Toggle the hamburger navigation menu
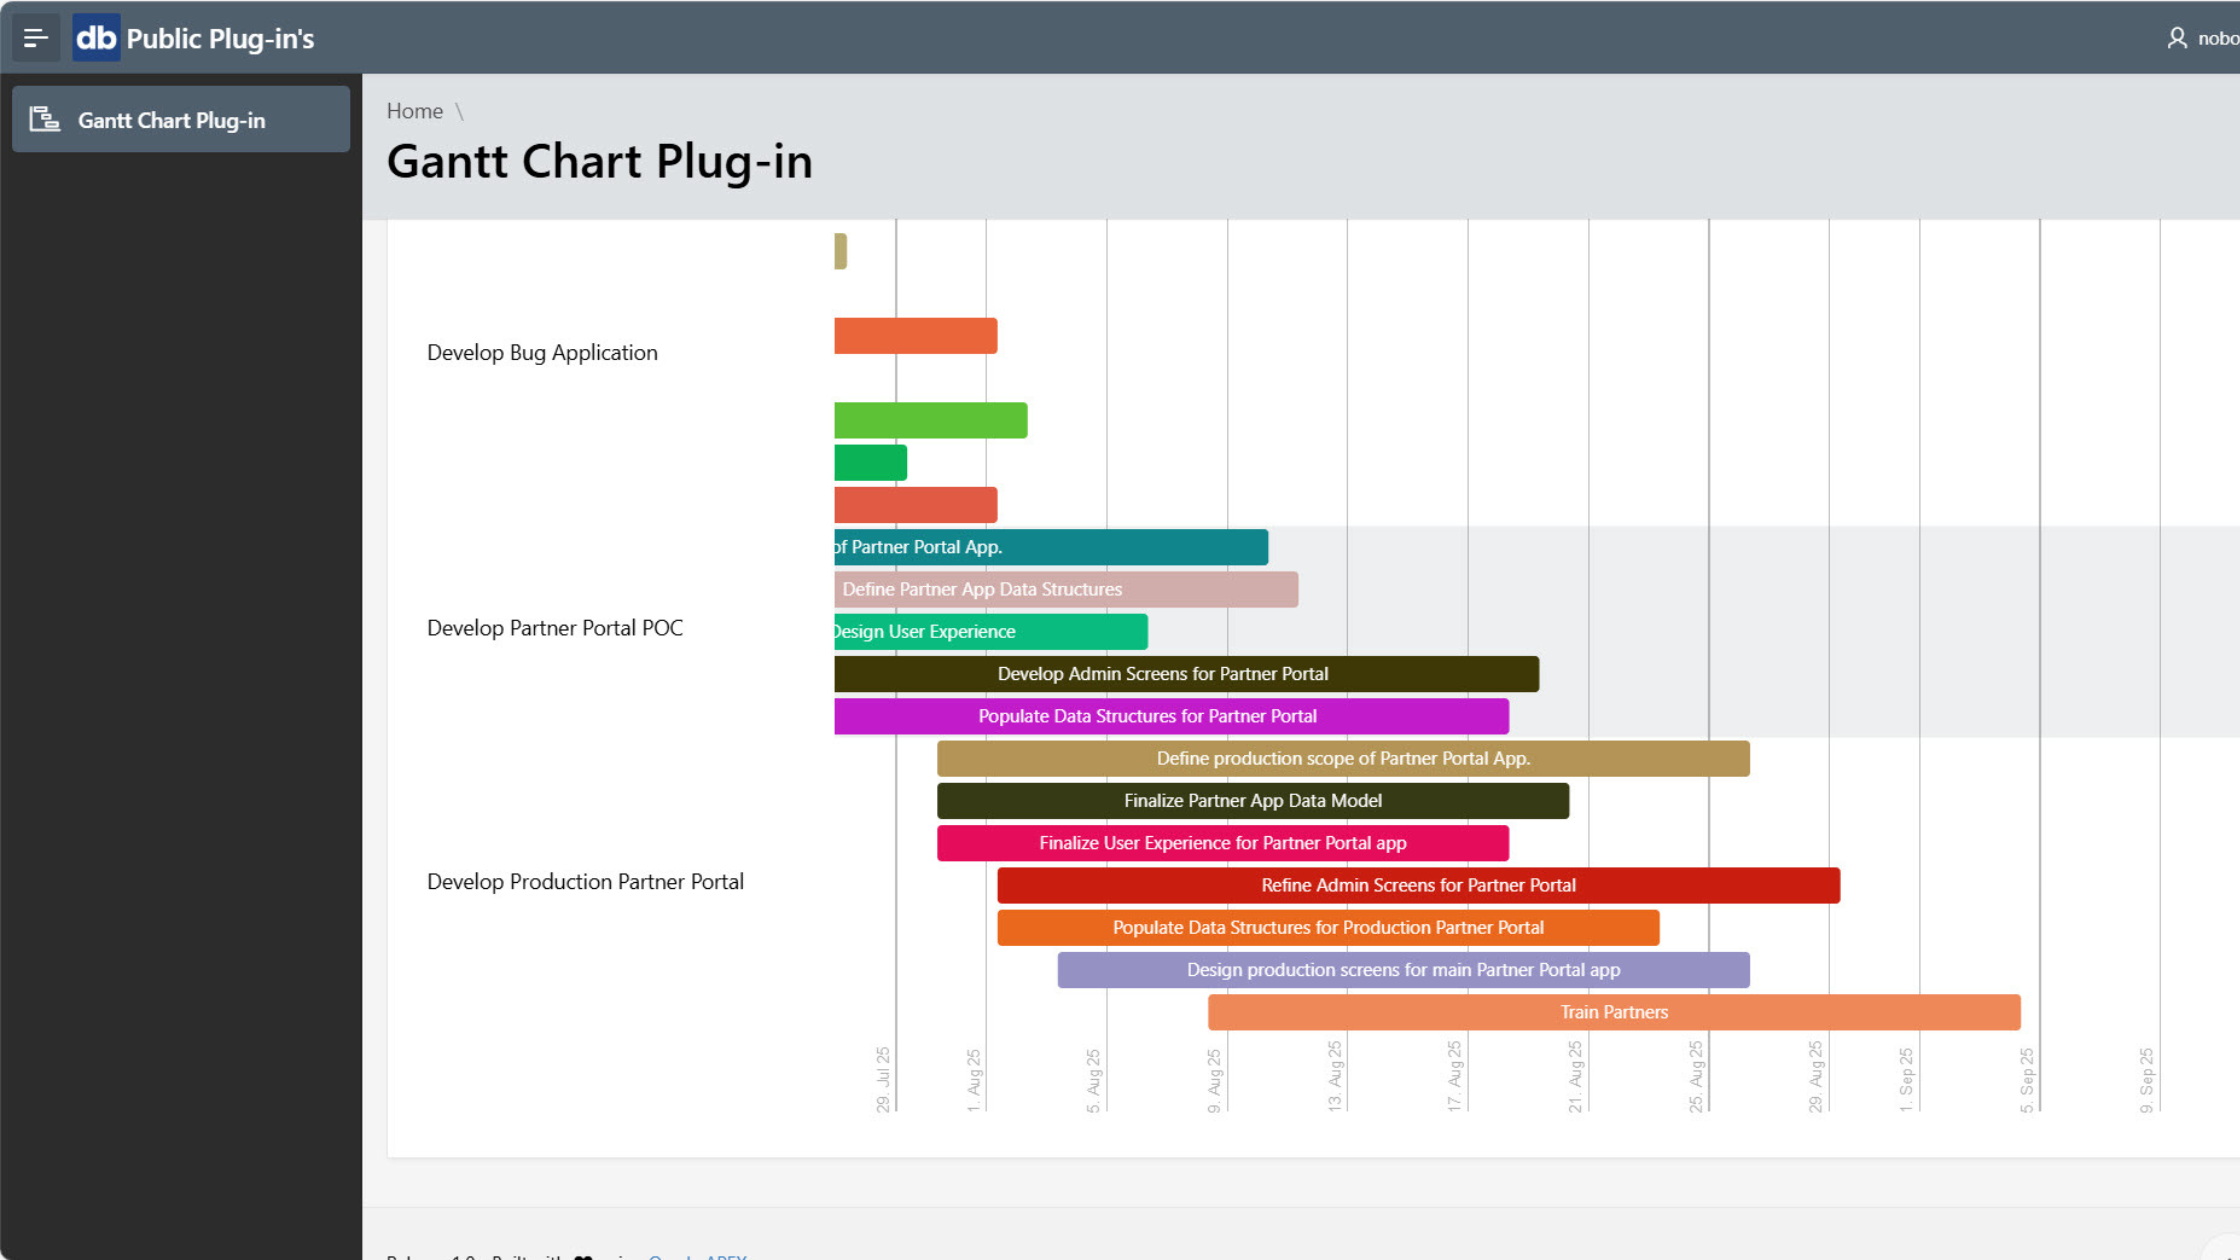2240x1260 pixels. pos(36,38)
